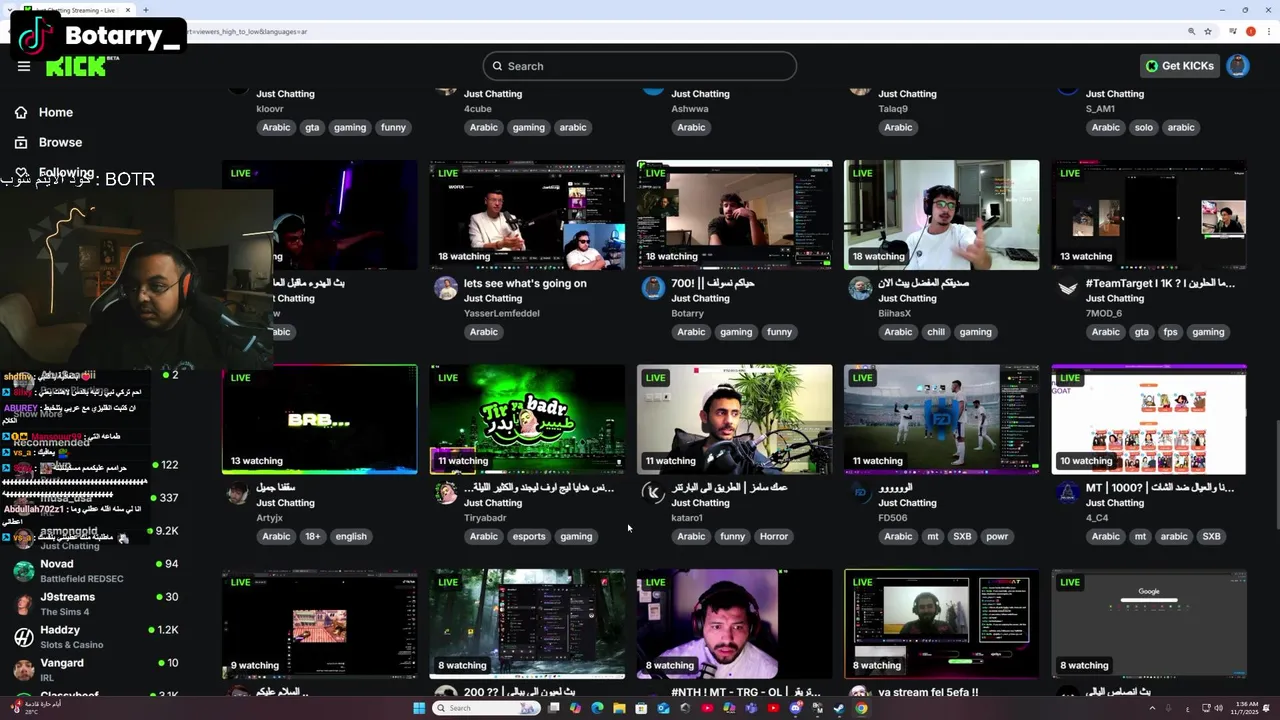This screenshot has width=1280, height=720.
Task: Open BRB stream thumbnail by Artyjx
Action: [x=320, y=419]
